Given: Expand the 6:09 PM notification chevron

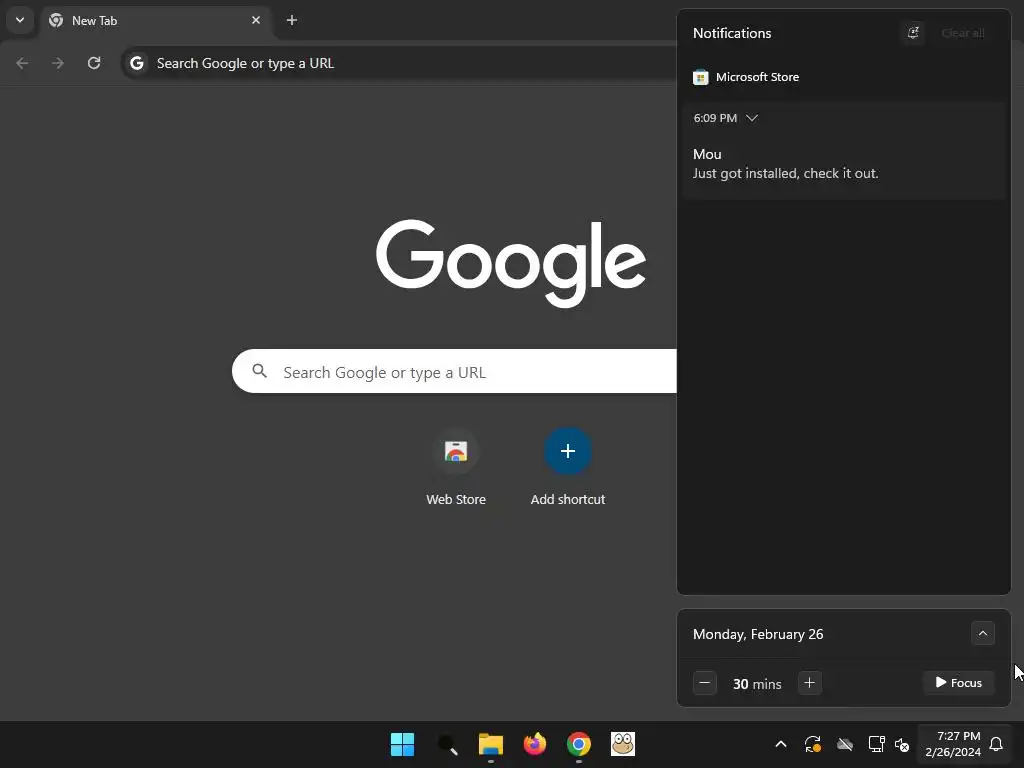Looking at the screenshot, I should [x=752, y=118].
